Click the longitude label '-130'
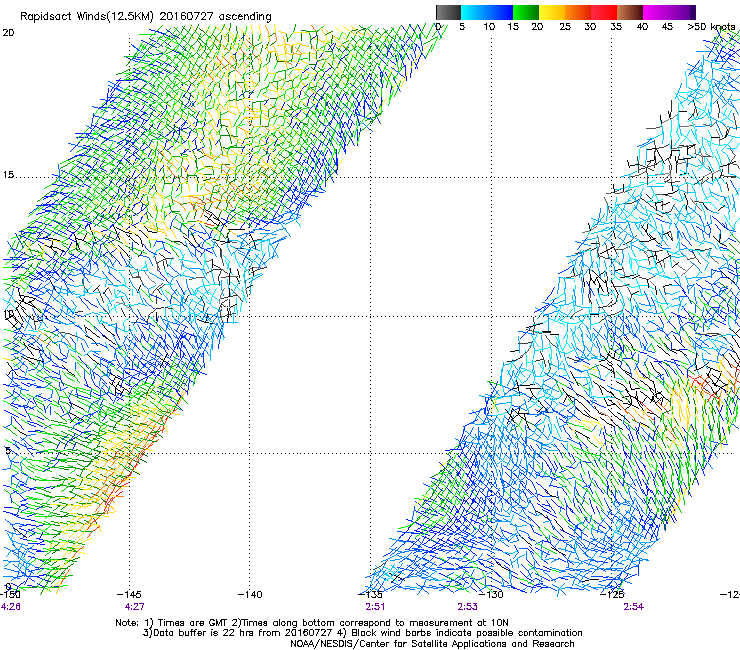 coord(491,595)
